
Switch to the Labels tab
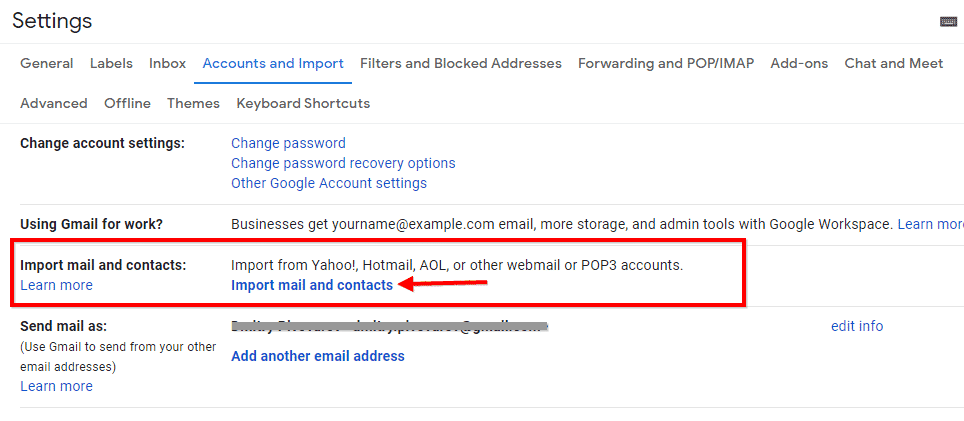tap(111, 63)
